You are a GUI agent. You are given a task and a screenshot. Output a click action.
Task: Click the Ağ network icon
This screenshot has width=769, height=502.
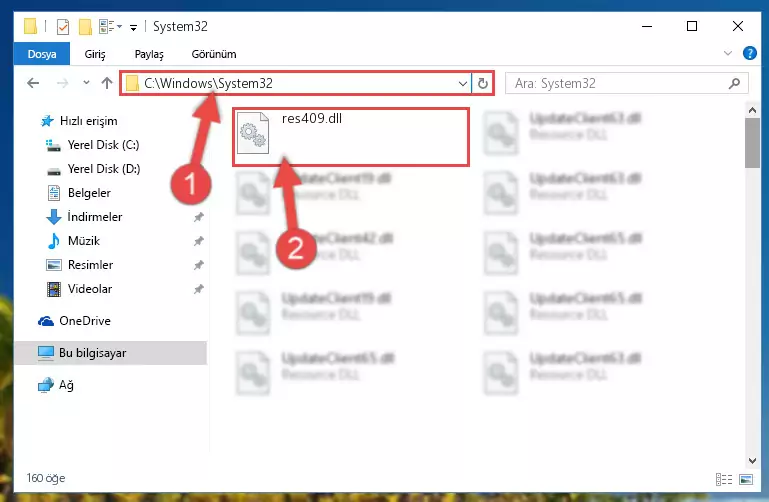(46, 385)
